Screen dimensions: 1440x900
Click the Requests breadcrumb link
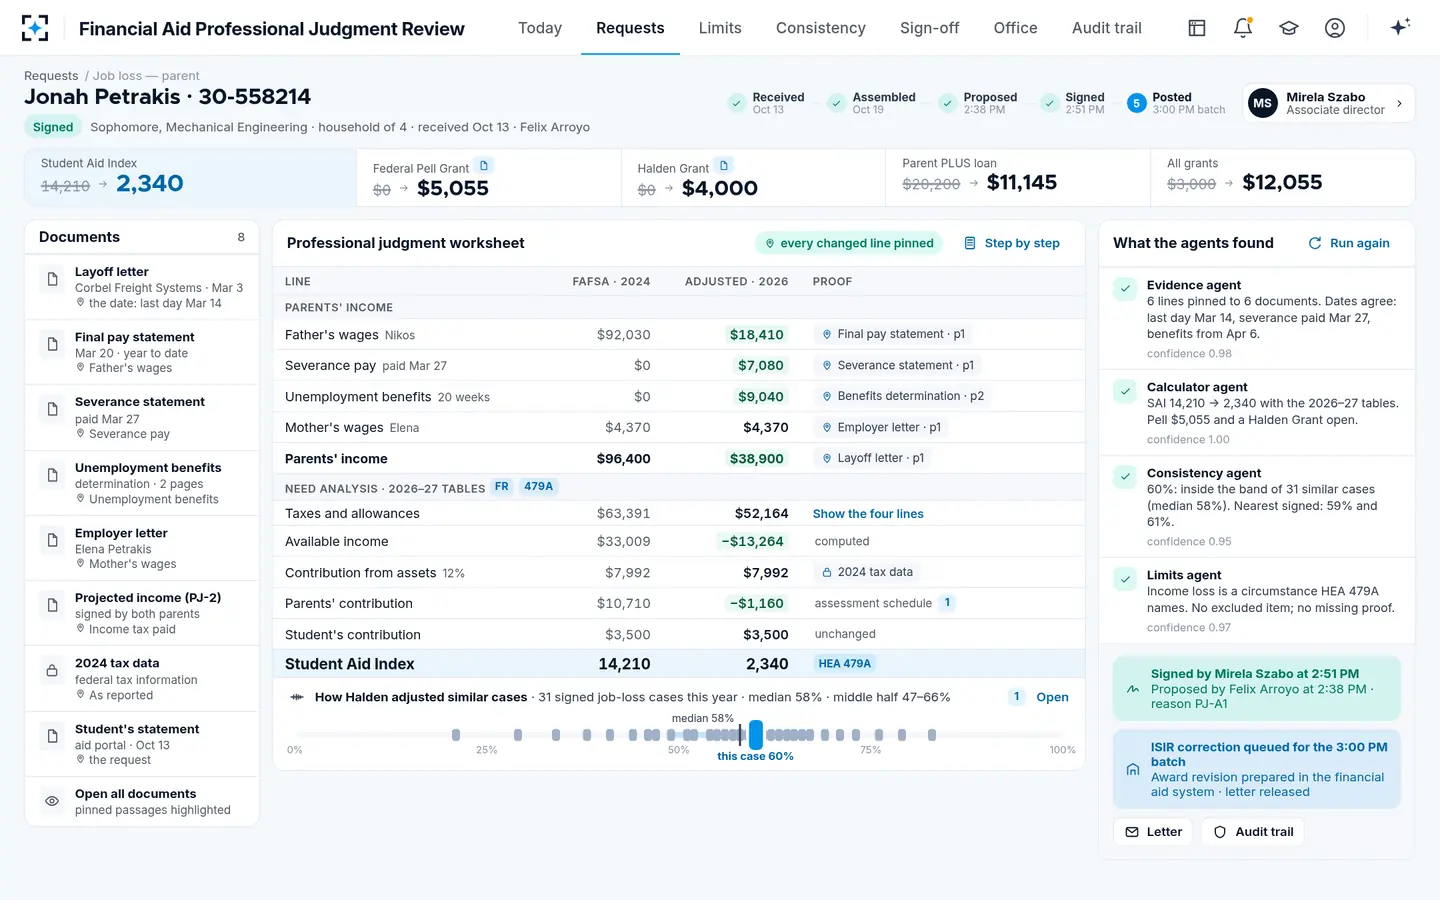[51, 76]
